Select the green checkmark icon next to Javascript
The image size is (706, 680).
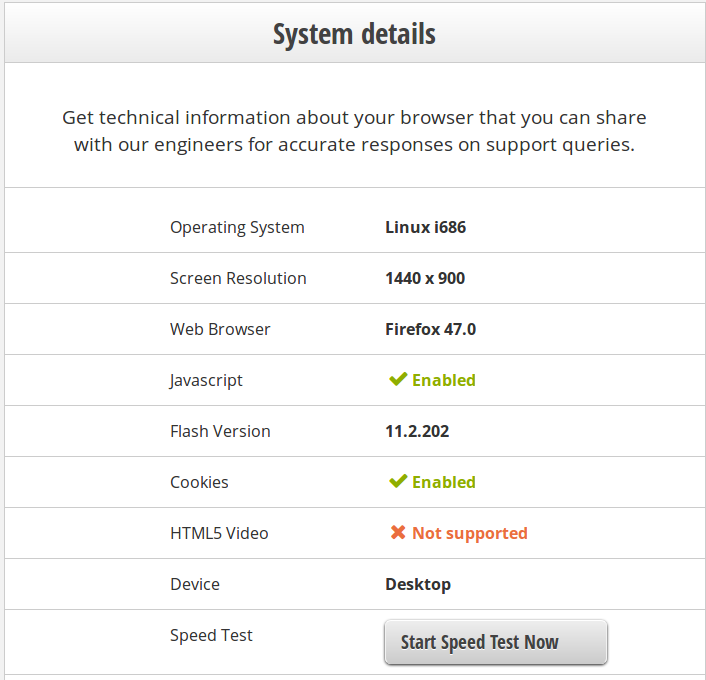click(x=398, y=380)
